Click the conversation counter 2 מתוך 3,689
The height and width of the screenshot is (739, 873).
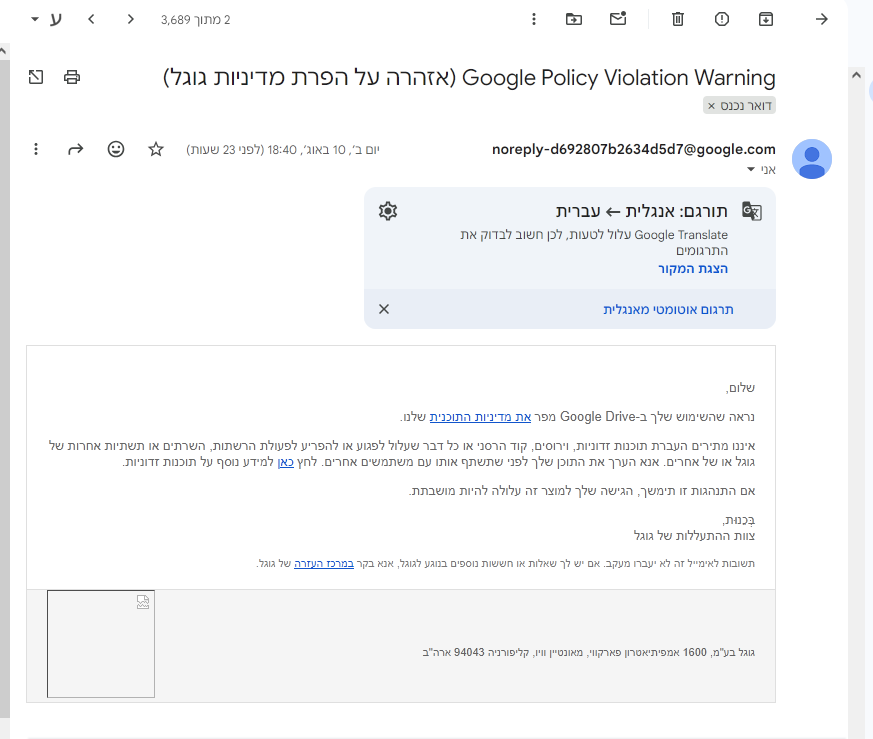195,20
